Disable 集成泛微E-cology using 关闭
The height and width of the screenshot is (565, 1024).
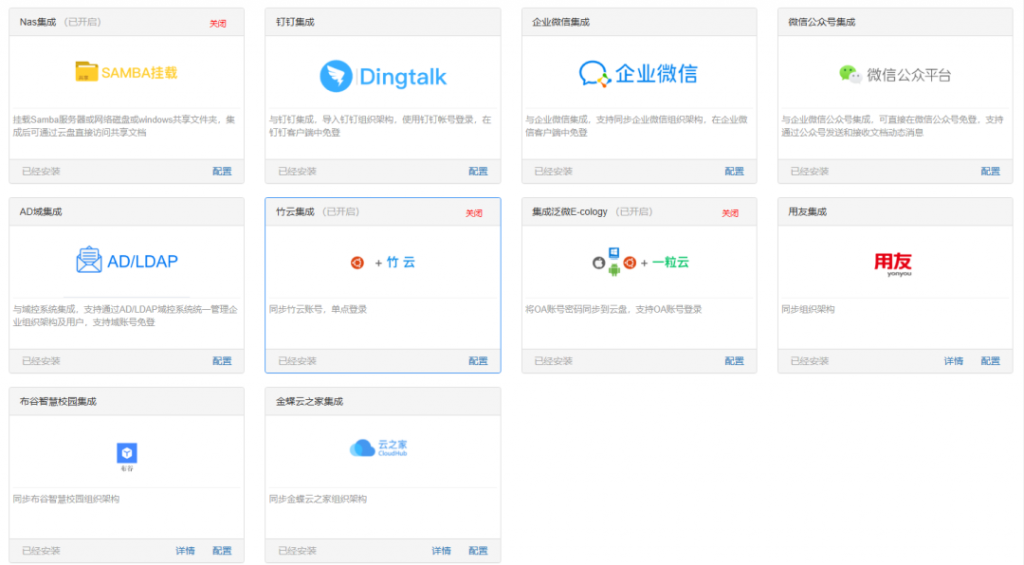[x=730, y=213]
